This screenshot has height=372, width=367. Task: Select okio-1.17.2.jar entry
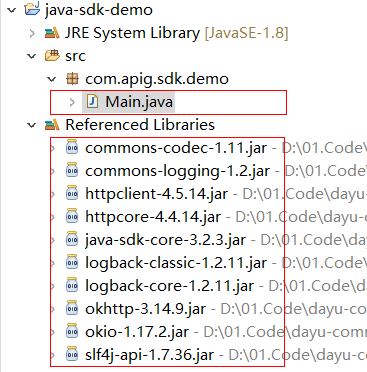pos(137,332)
